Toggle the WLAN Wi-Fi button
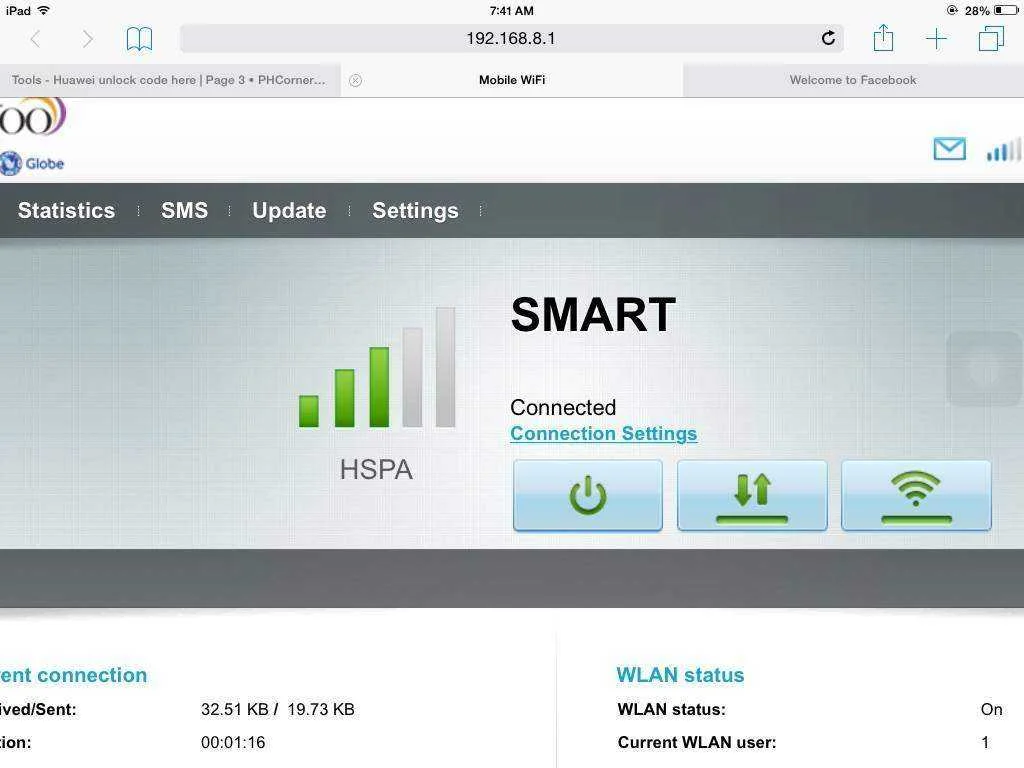The height and width of the screenshot is (768, 1024). (916, 495)
